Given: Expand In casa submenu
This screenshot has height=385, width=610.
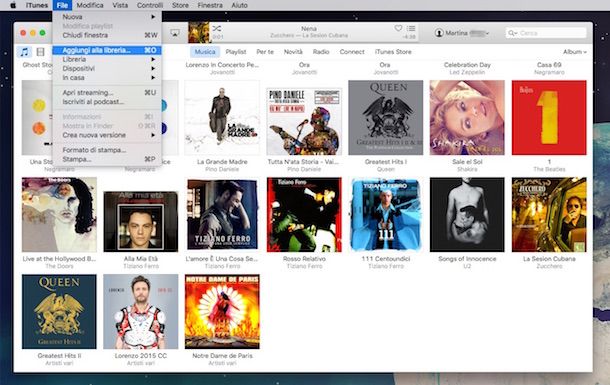Looking at the screenshot, I should [x=107, y=77].
